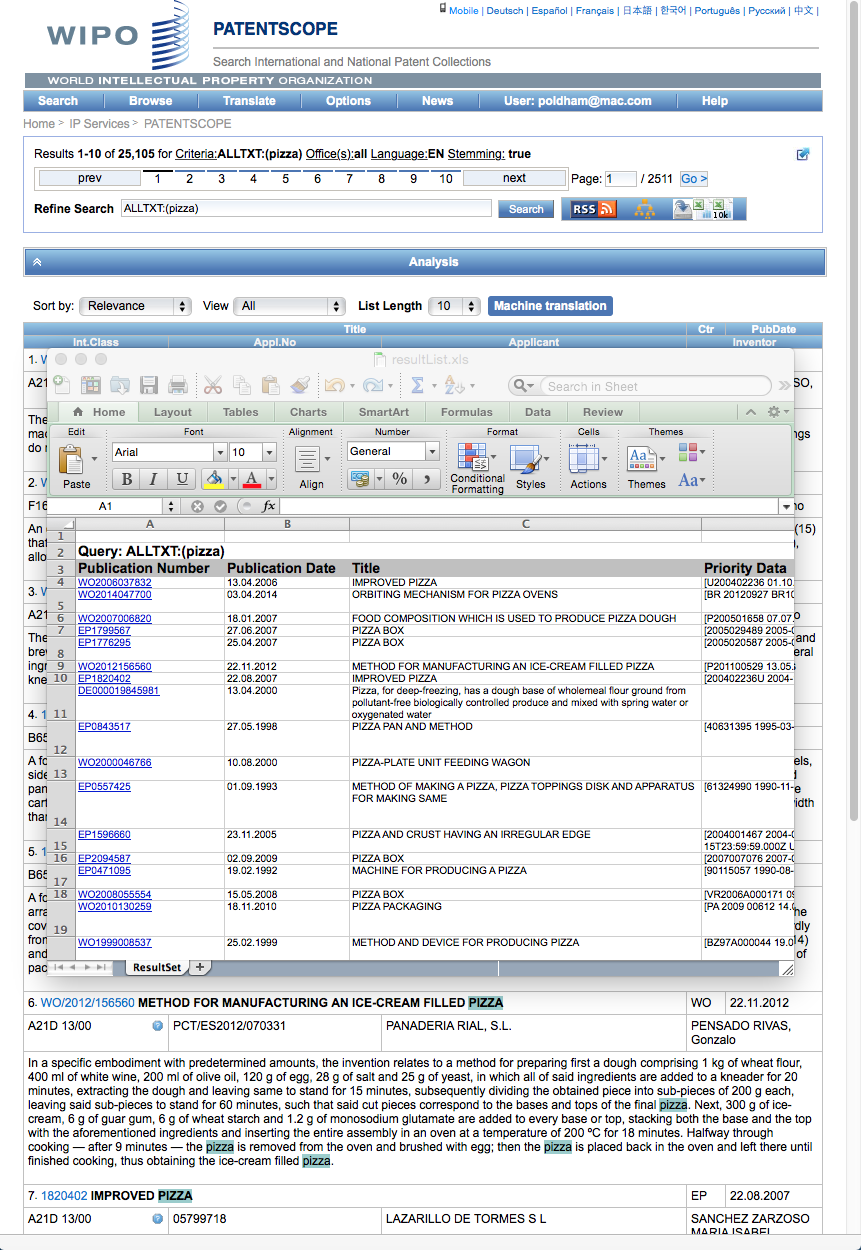Viewport: 861px width, 1250px height.
Task: Click the Format painter brush icon
Action: click(x=300, y=385)
